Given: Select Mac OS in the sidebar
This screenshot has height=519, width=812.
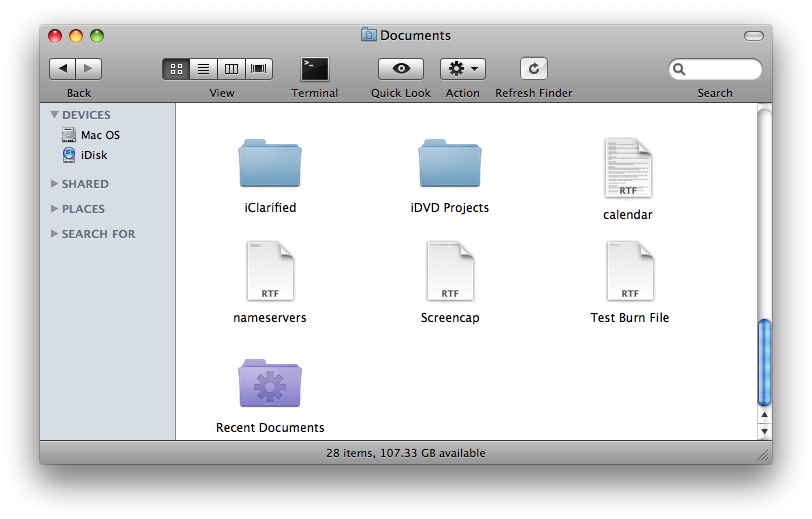Looking at the screenshot, I should point(100,135).
